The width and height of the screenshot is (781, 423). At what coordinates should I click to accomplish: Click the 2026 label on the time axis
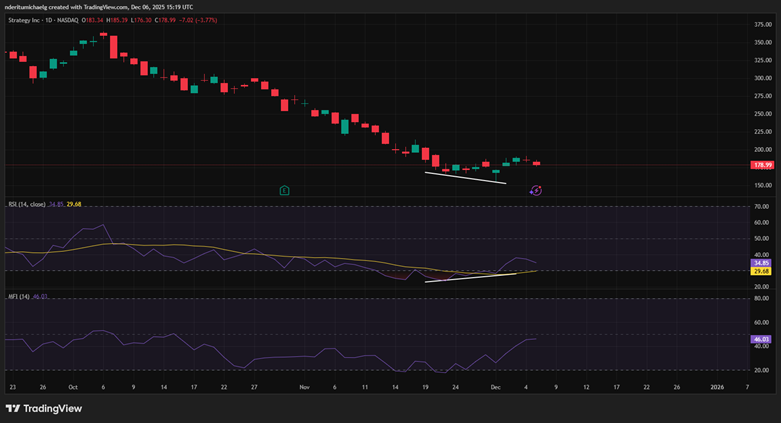(x=716, y=386)
